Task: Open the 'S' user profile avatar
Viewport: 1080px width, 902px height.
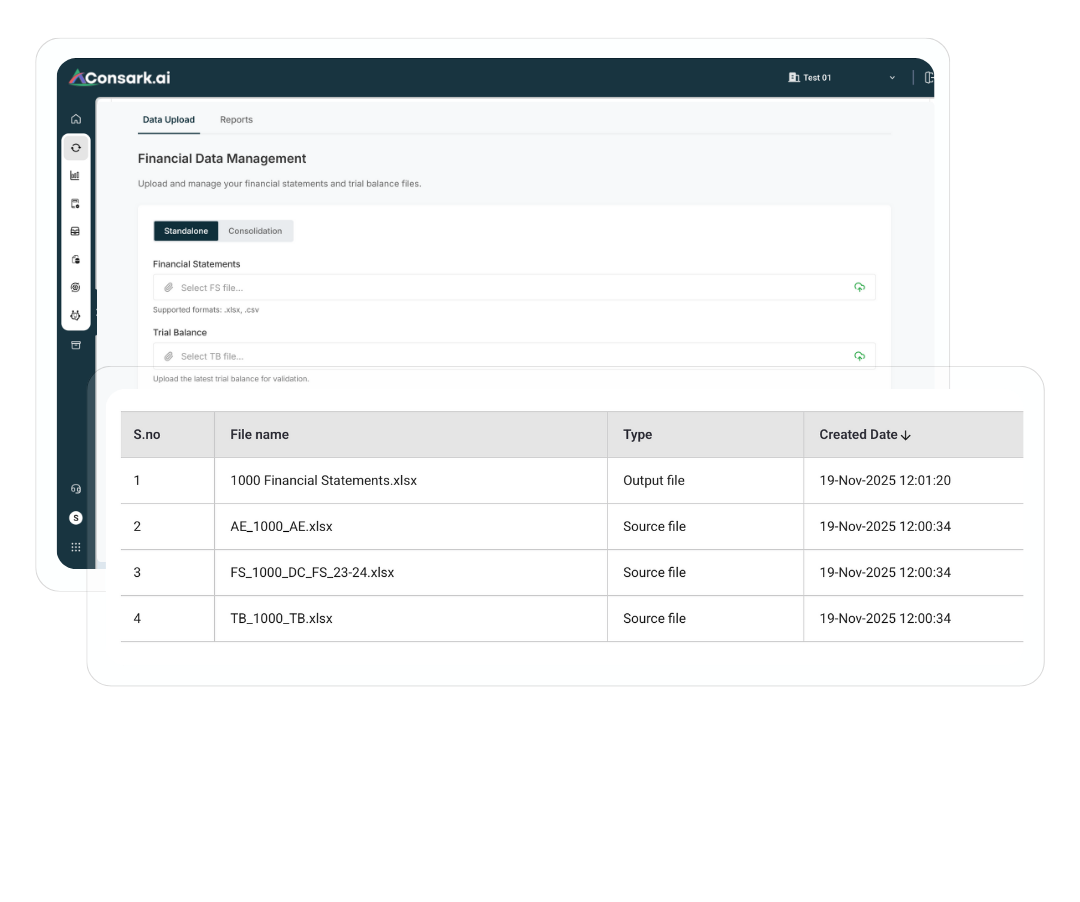Action: tap(76, 518)
